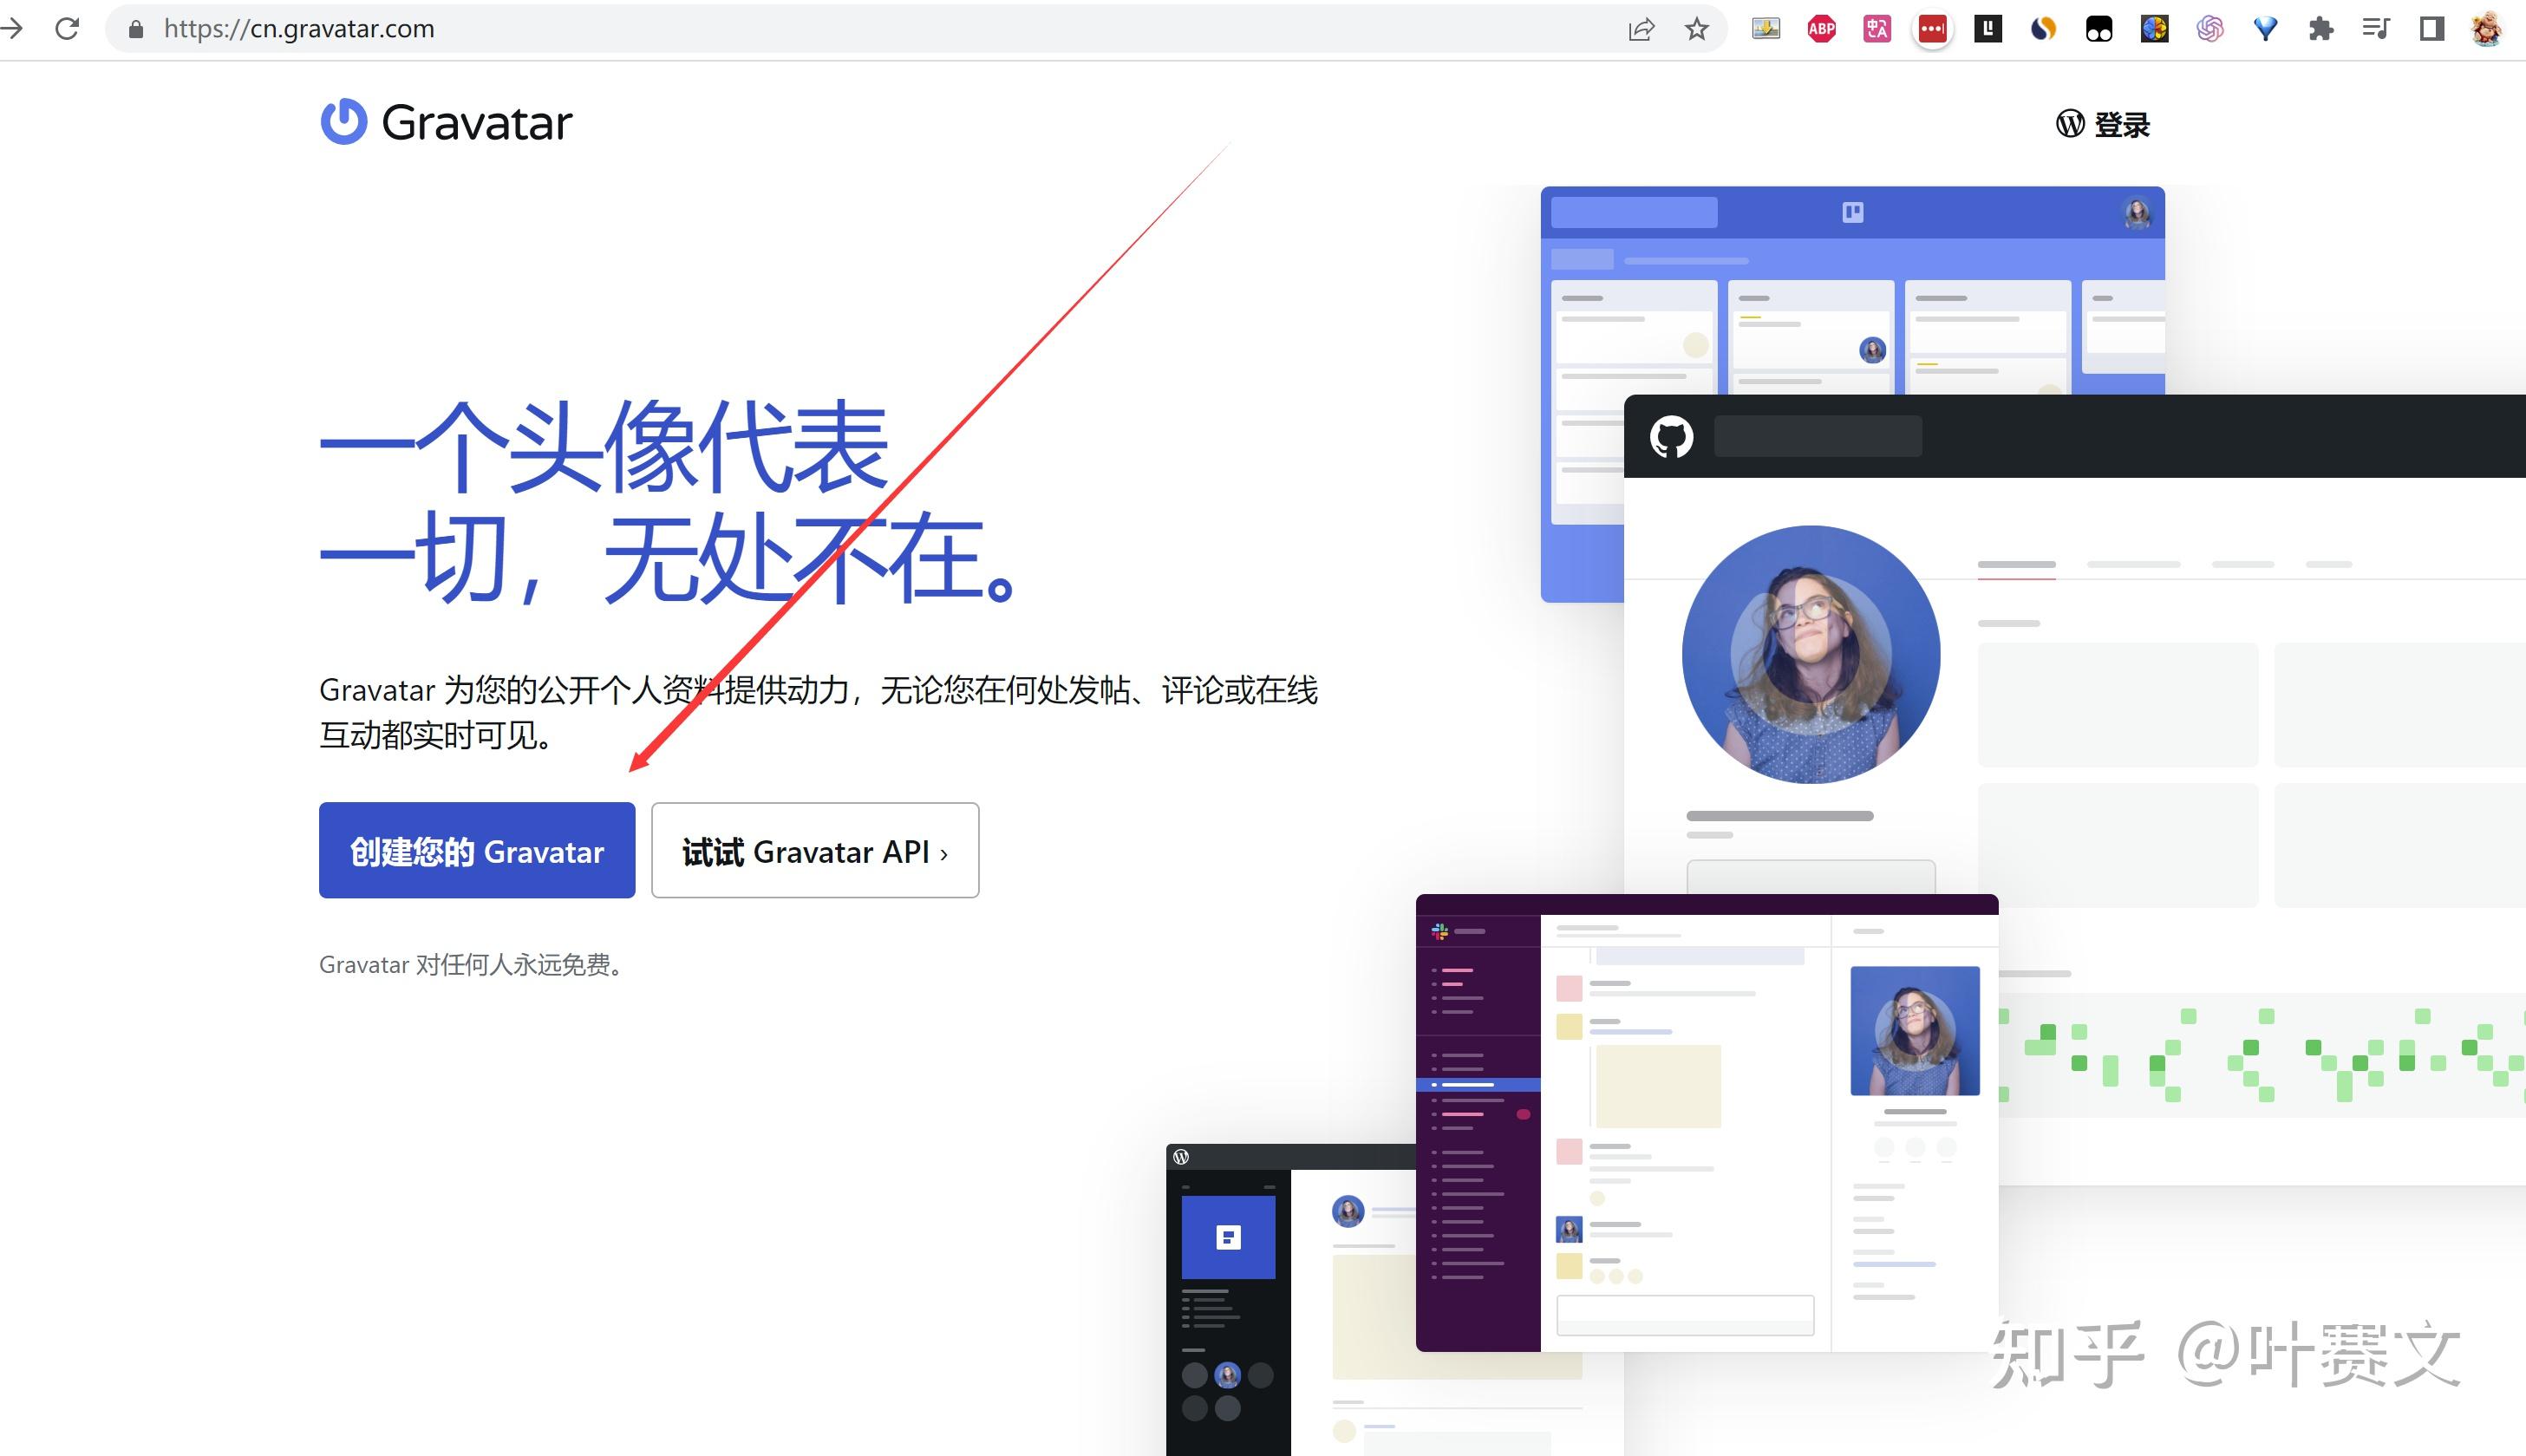
Task: Click the Gravatar logo in the header
Action: [x=445, y=122]
